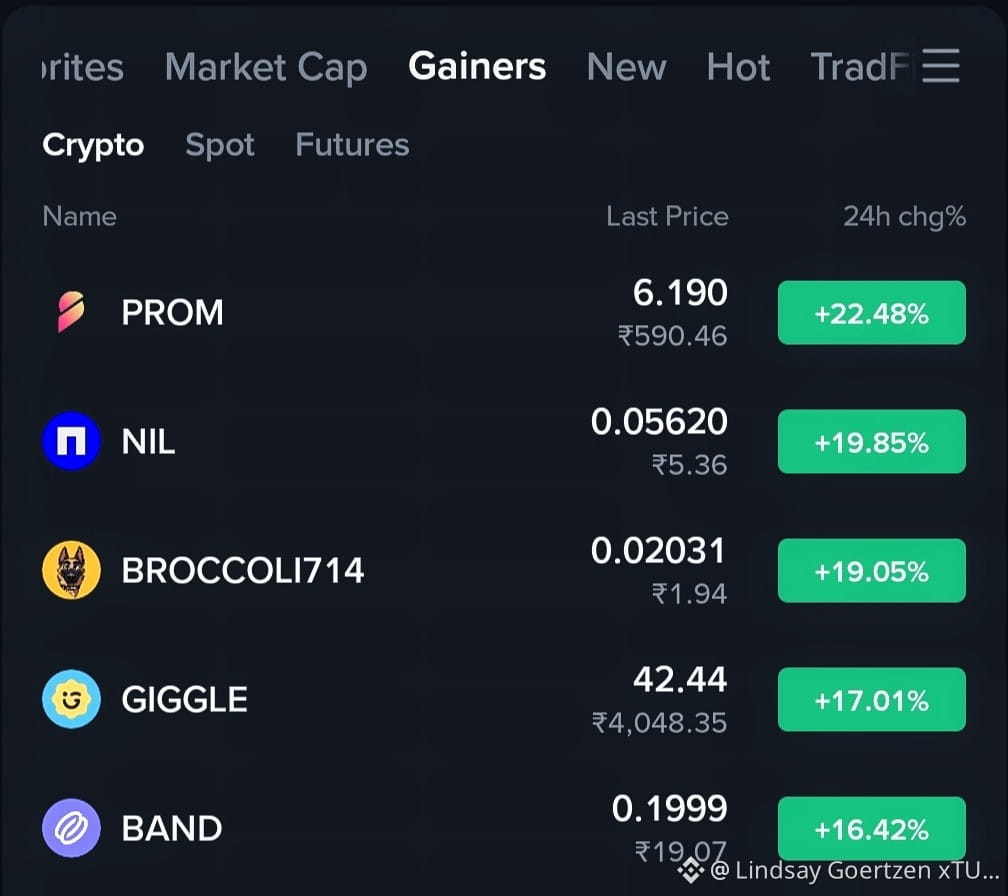Select the Futures sub-tab
The image size is (1008, 896).
tap(352, 145)
